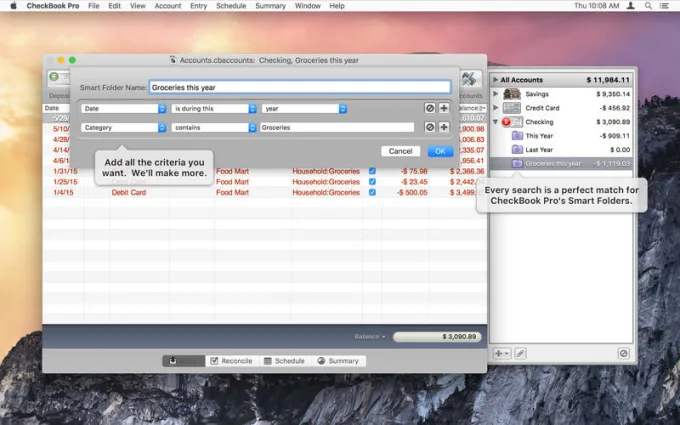Image resolution: width=680 pixels, height=425 pixels.
Task: Click OK to save the smart folder
Action: click(x=440, y=151)
